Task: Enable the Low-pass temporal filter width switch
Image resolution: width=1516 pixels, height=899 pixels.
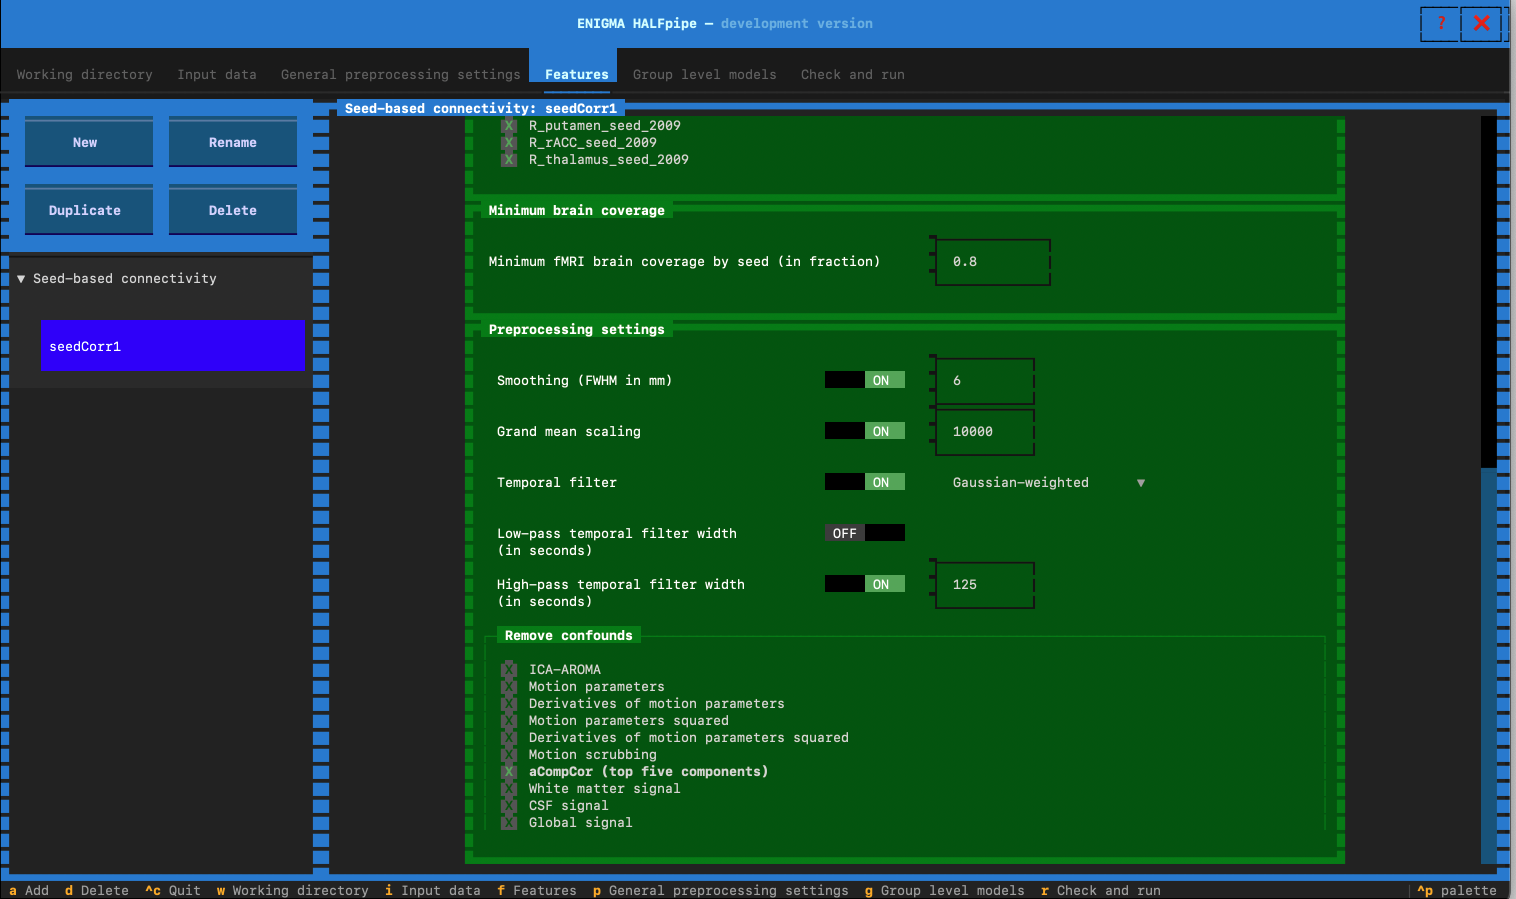Action: (865, 533)
